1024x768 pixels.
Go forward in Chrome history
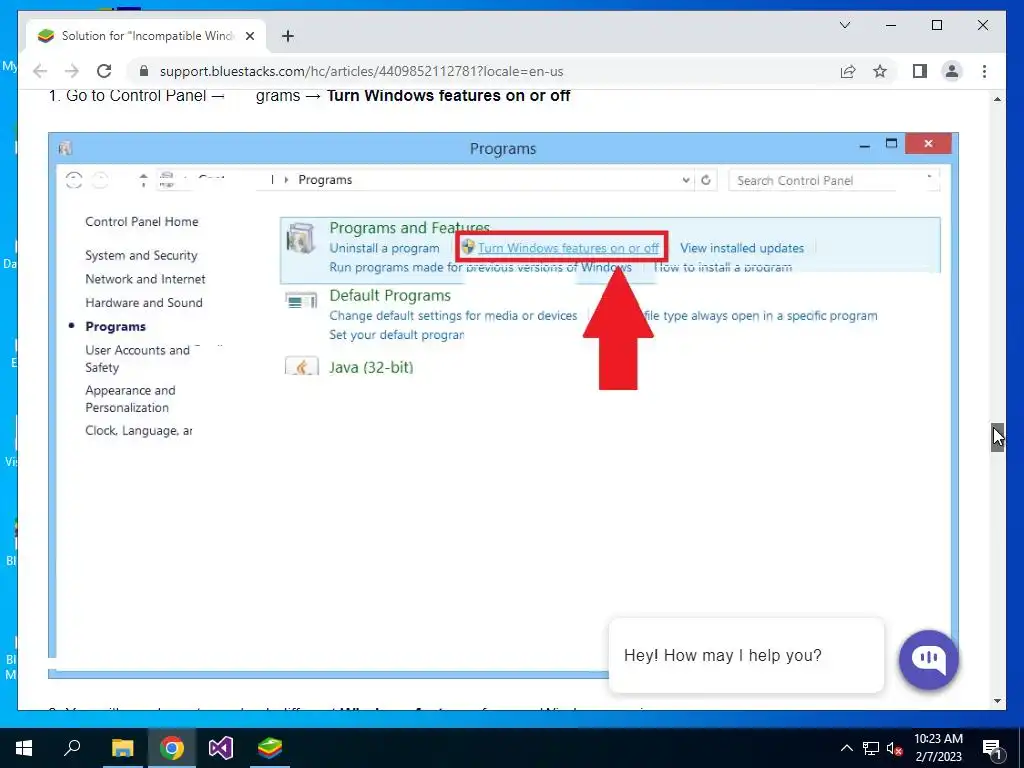coord(72,71)
